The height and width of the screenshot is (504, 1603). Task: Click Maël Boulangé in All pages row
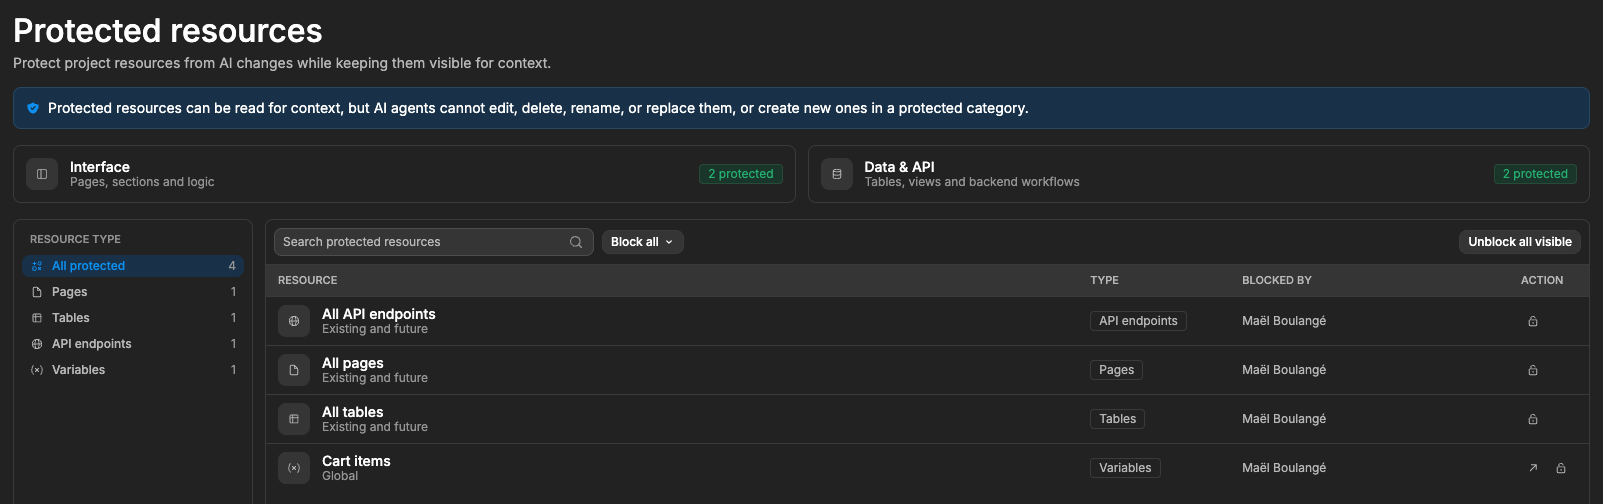coord(1284,370)
